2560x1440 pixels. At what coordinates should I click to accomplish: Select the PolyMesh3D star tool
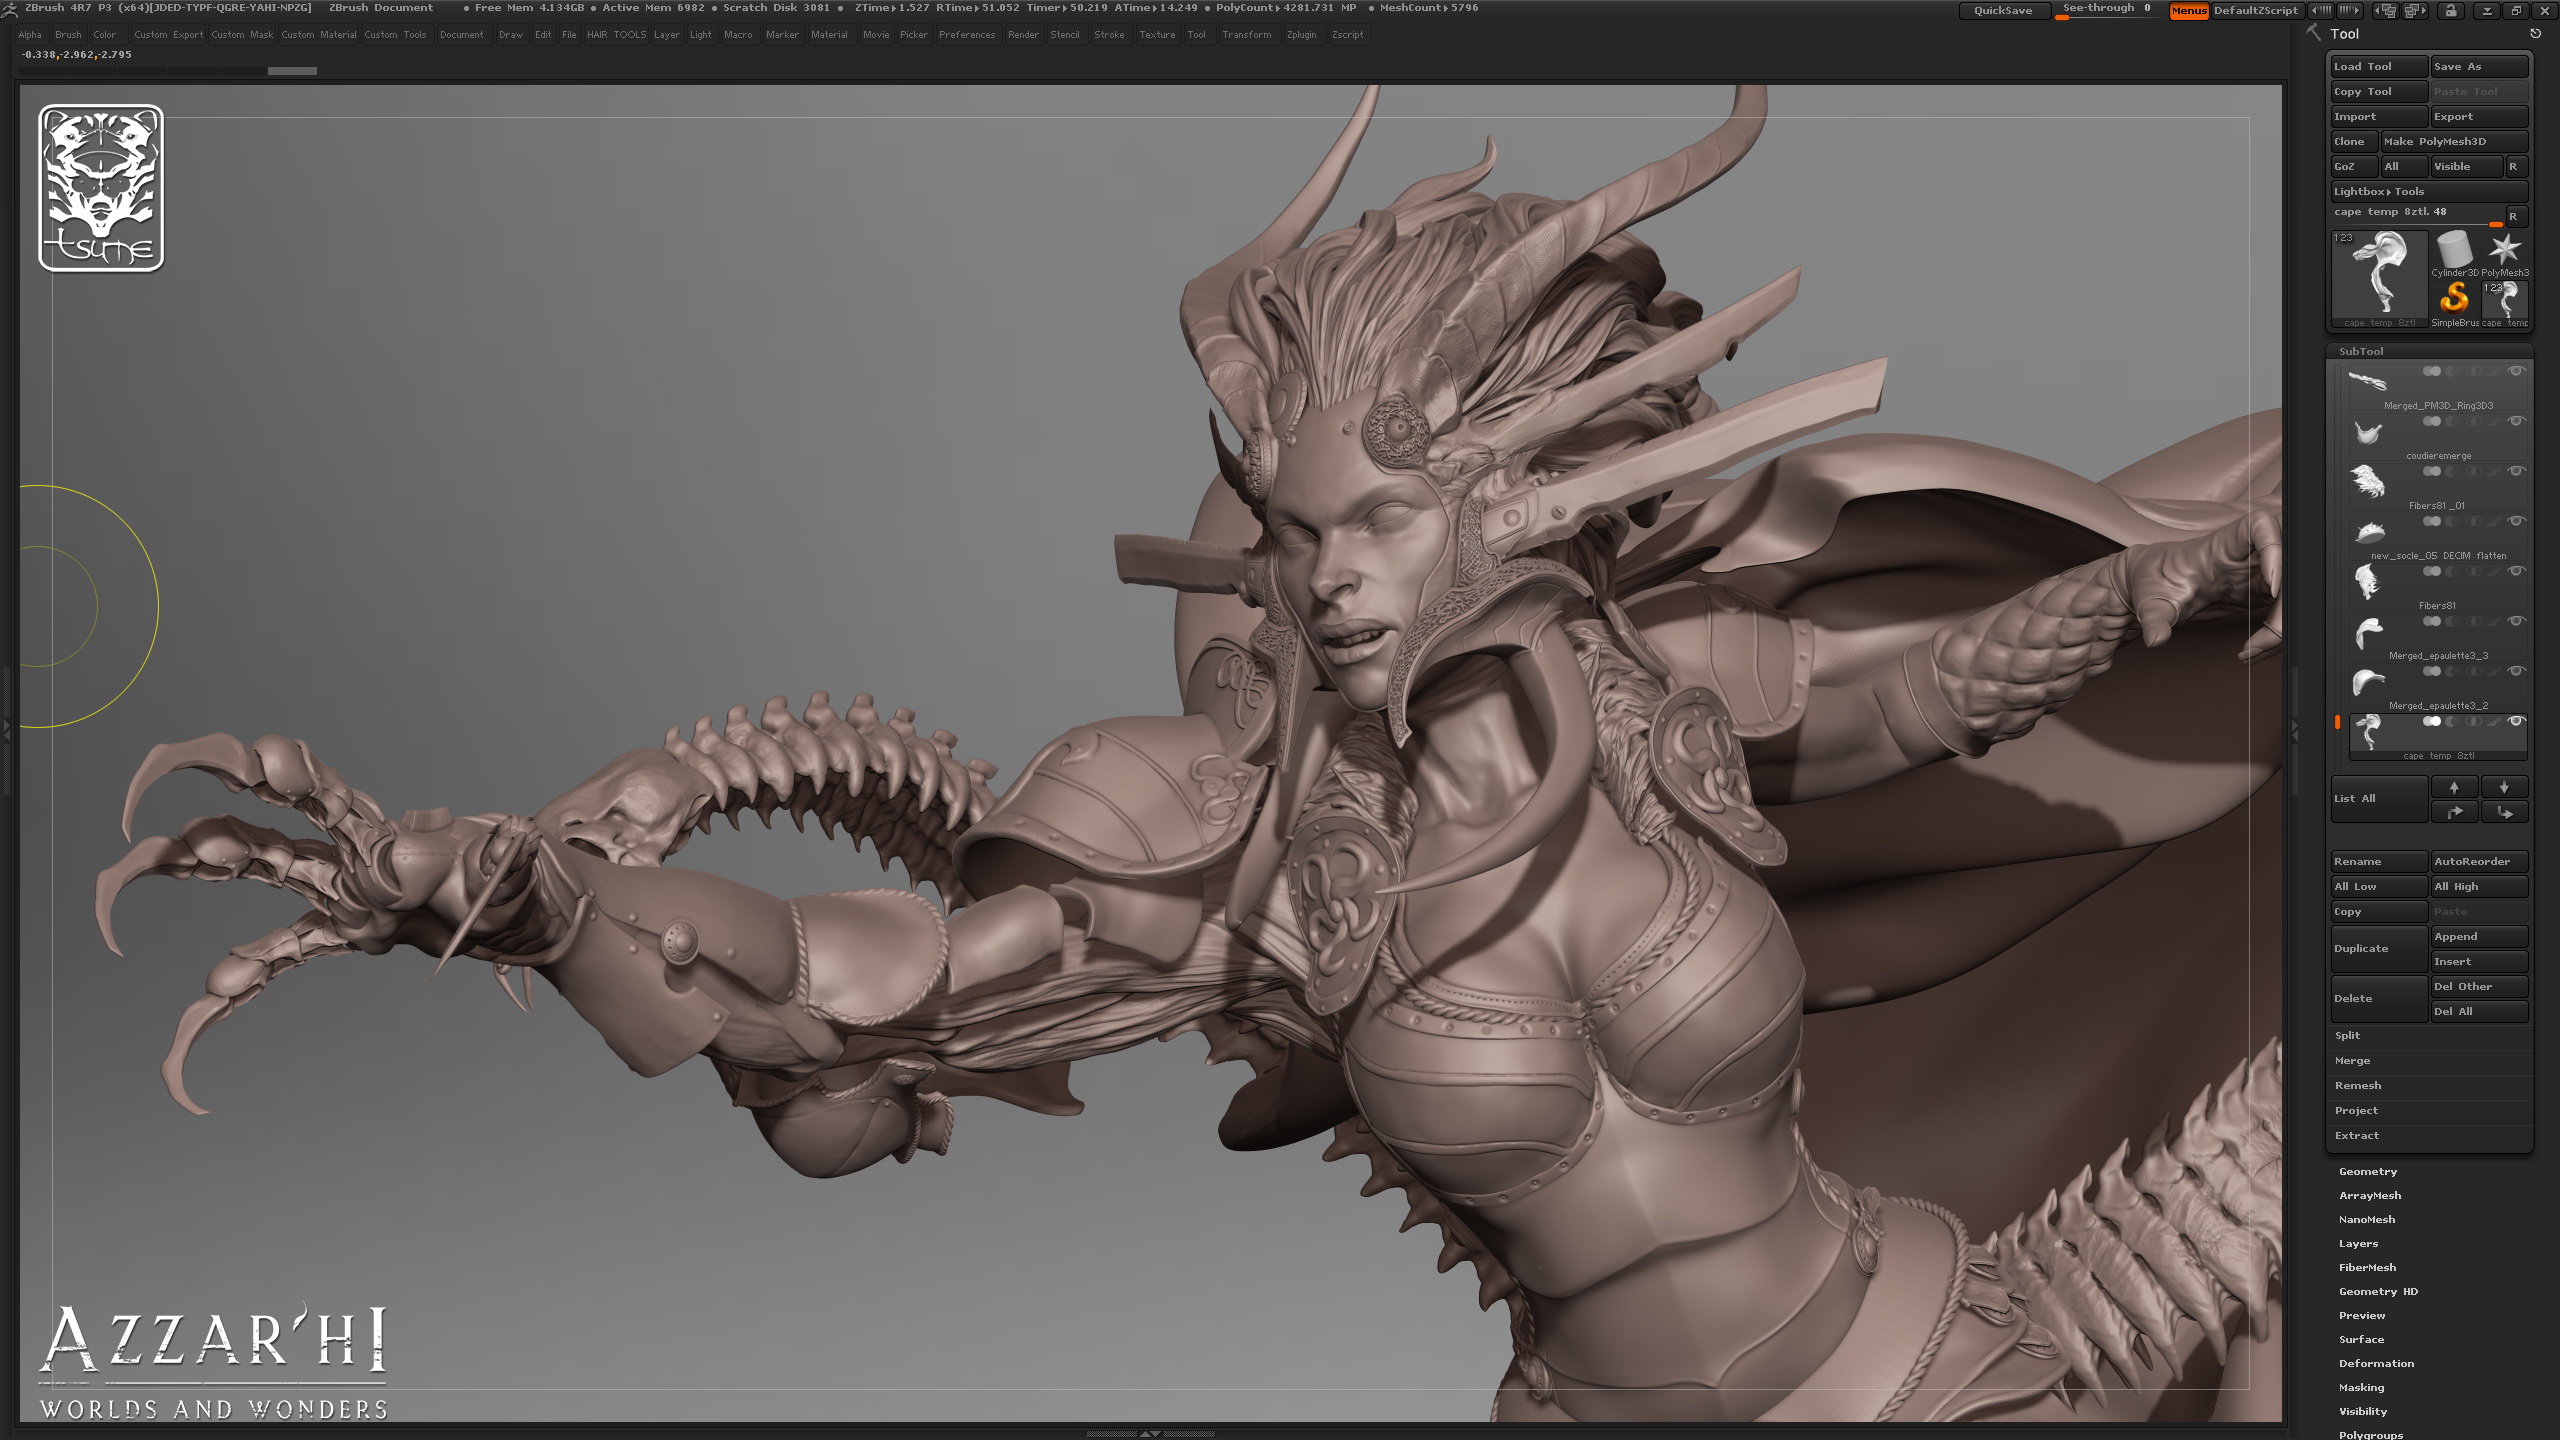point(2505,250)
